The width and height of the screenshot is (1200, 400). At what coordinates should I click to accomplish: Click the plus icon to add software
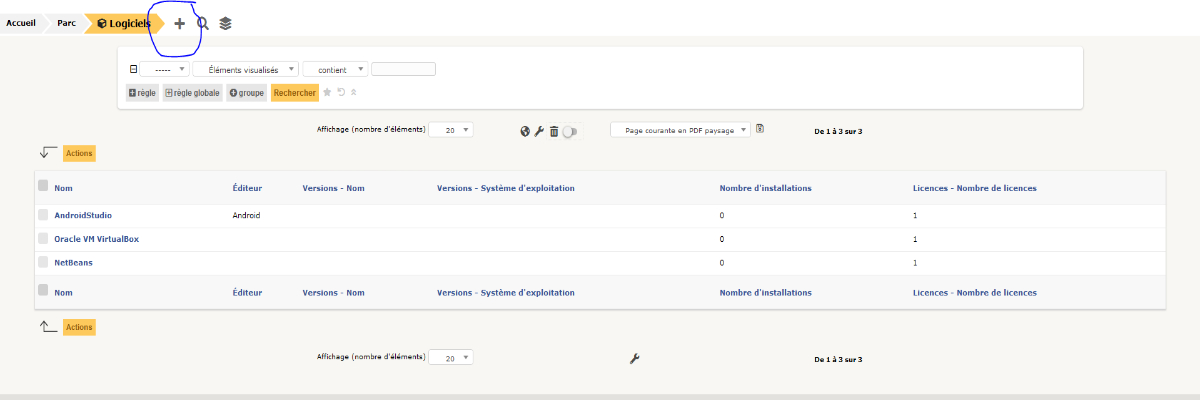pyautogui.click(x=180, y=24)
